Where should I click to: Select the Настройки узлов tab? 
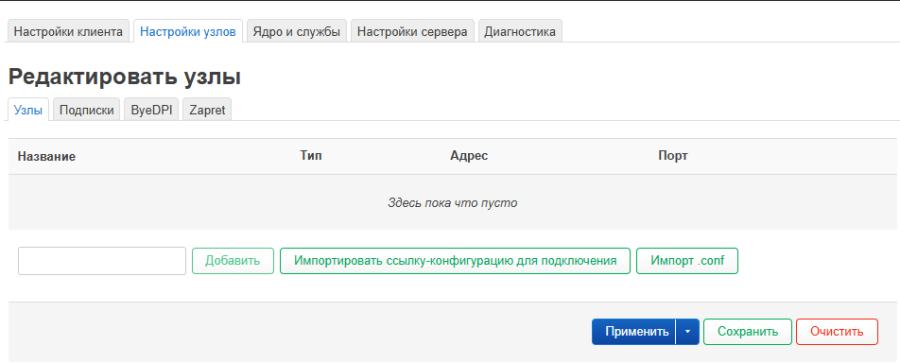point(188,32)
